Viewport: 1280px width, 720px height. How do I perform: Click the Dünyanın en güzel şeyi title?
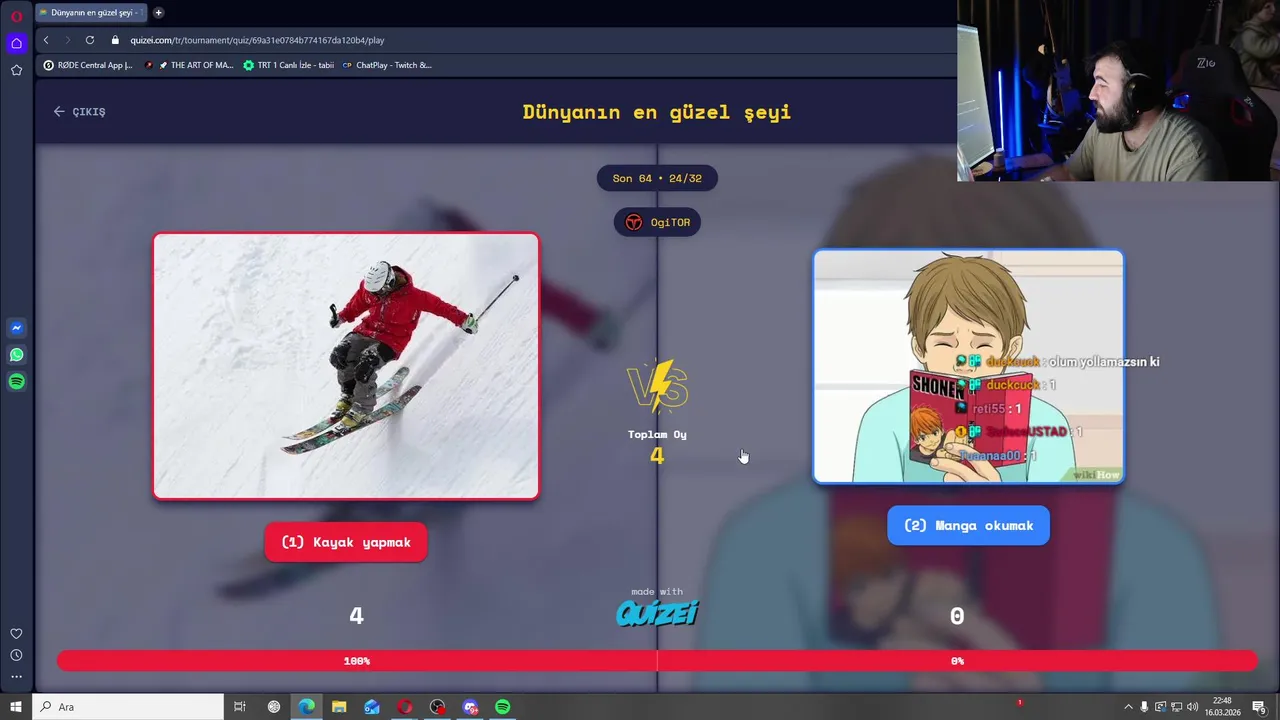657,111
